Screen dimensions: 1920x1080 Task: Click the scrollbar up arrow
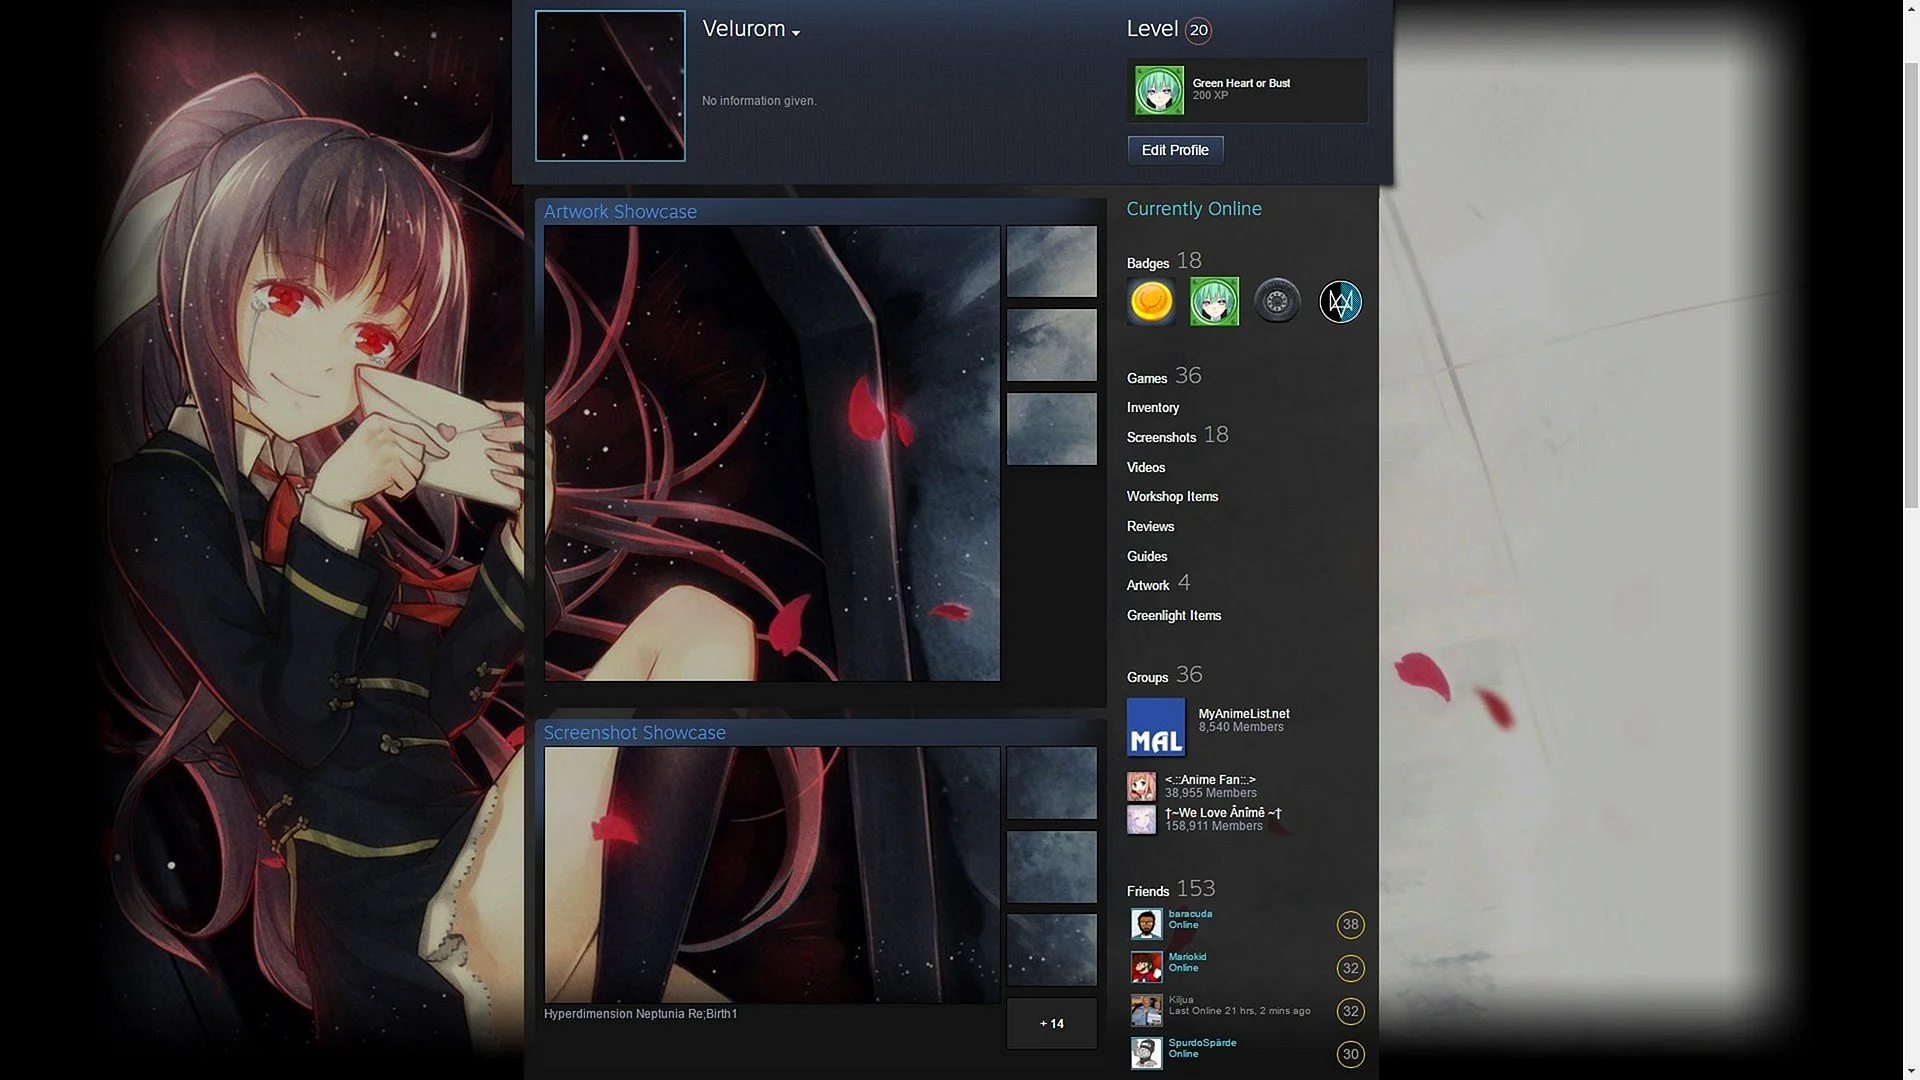1911,8
